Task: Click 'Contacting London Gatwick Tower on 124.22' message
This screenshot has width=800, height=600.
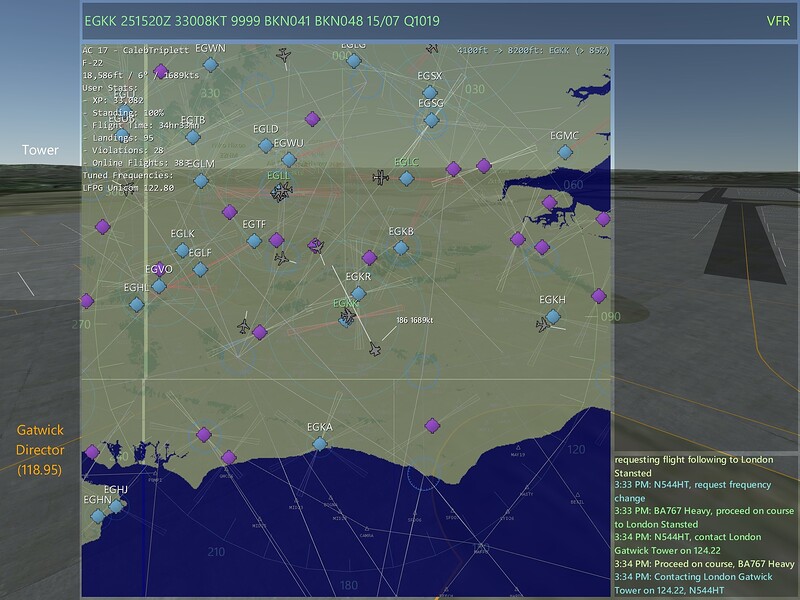Action: click(x=693, y=583)
